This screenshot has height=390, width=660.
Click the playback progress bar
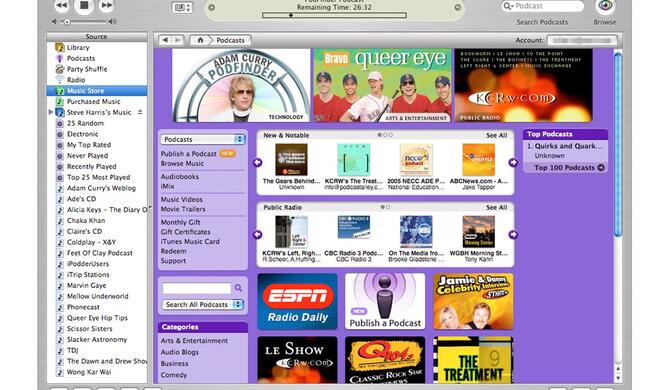tap(334, 15)
